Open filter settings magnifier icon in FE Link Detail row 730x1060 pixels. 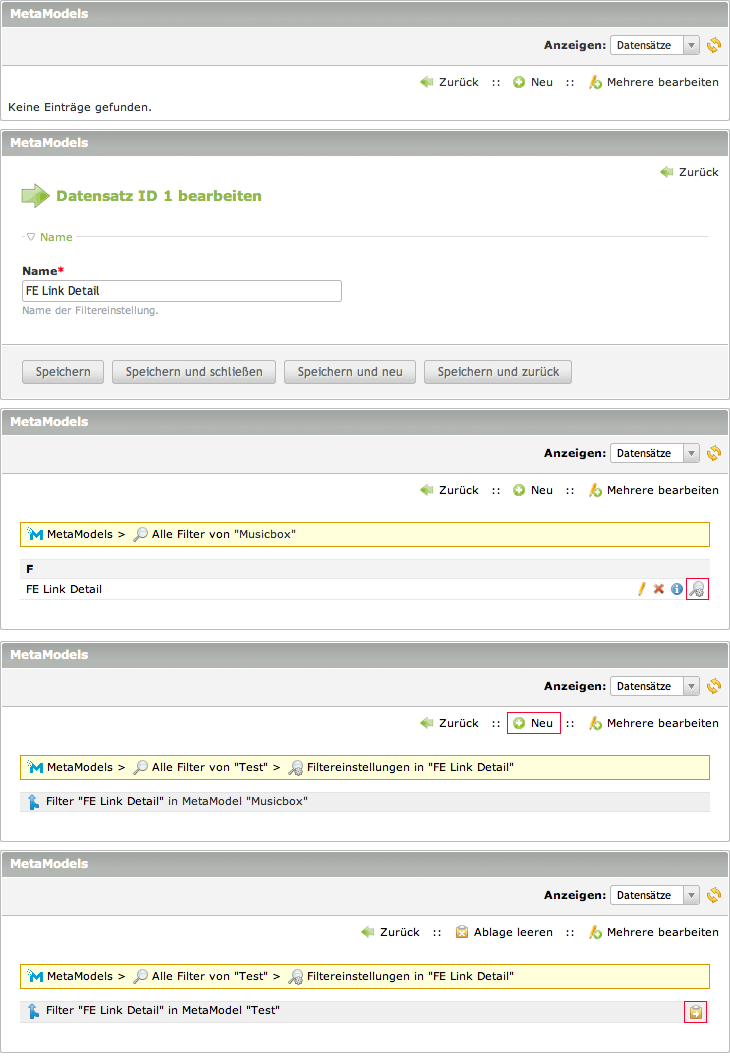697,589
